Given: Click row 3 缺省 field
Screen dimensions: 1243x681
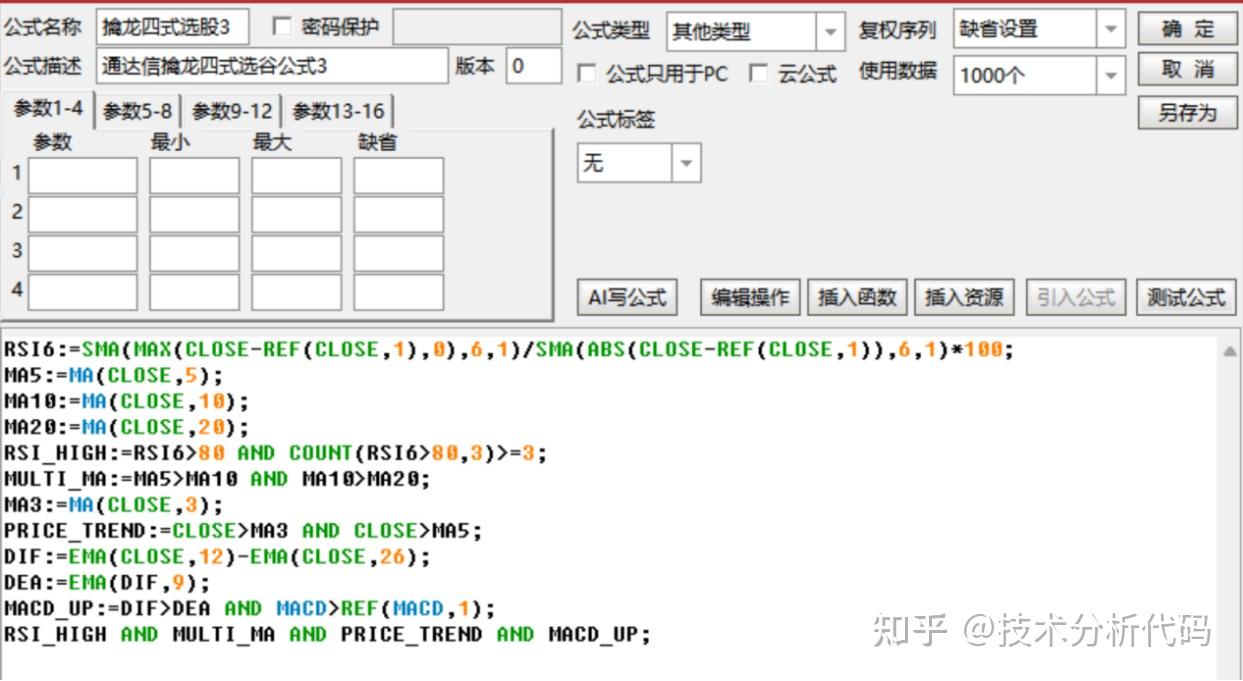Looking at the screenshot, I should tap(398, 254).
